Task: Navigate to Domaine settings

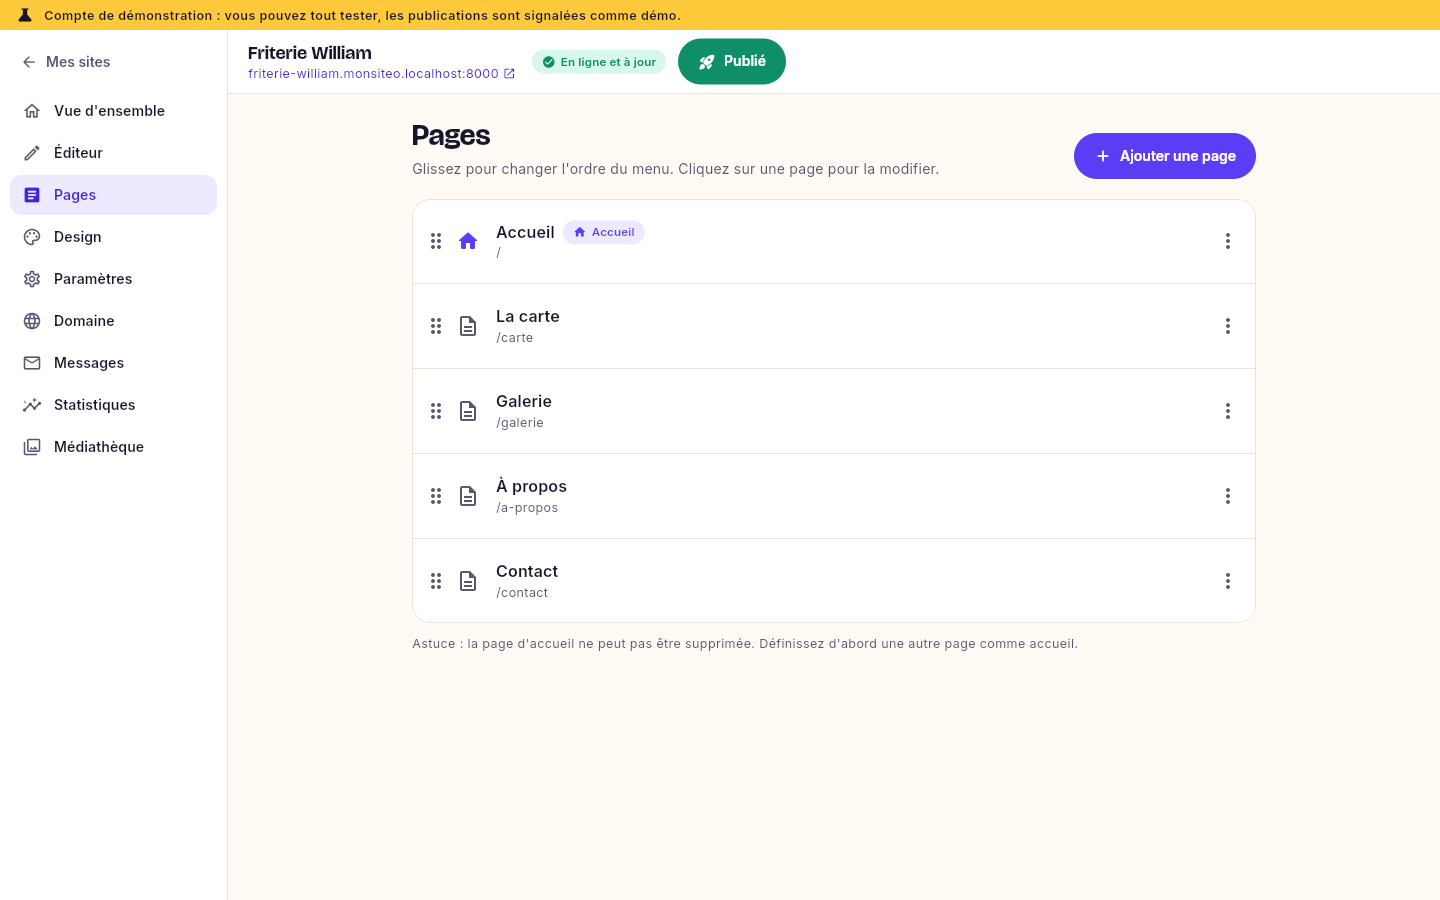Action: (x=113, y=321)
